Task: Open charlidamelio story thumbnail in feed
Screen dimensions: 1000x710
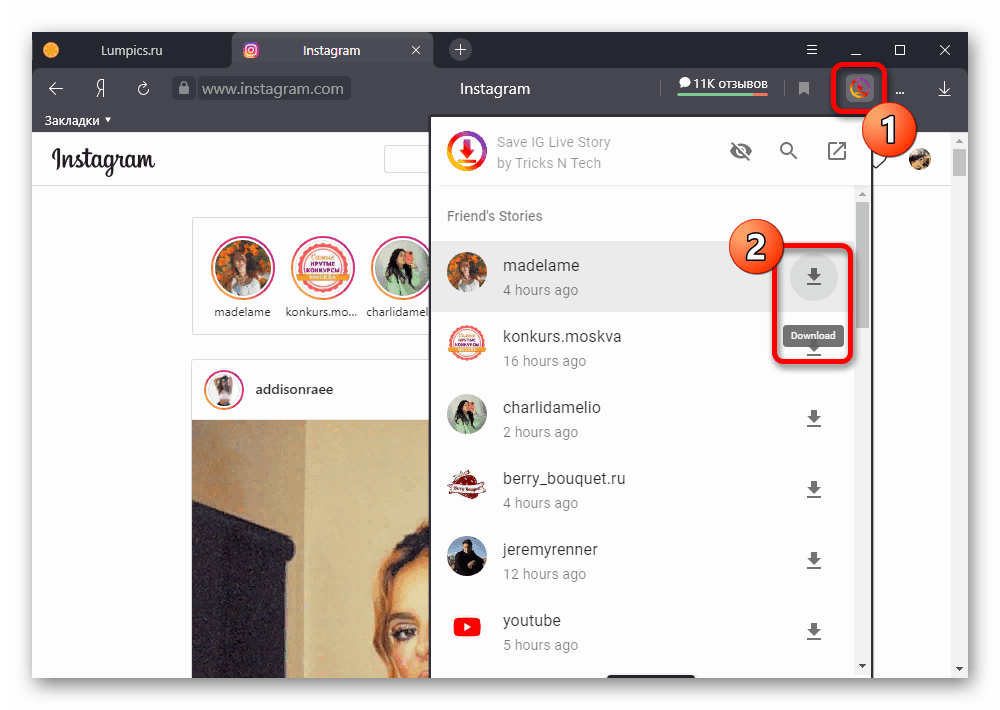Action: click(x=401, y=267)
